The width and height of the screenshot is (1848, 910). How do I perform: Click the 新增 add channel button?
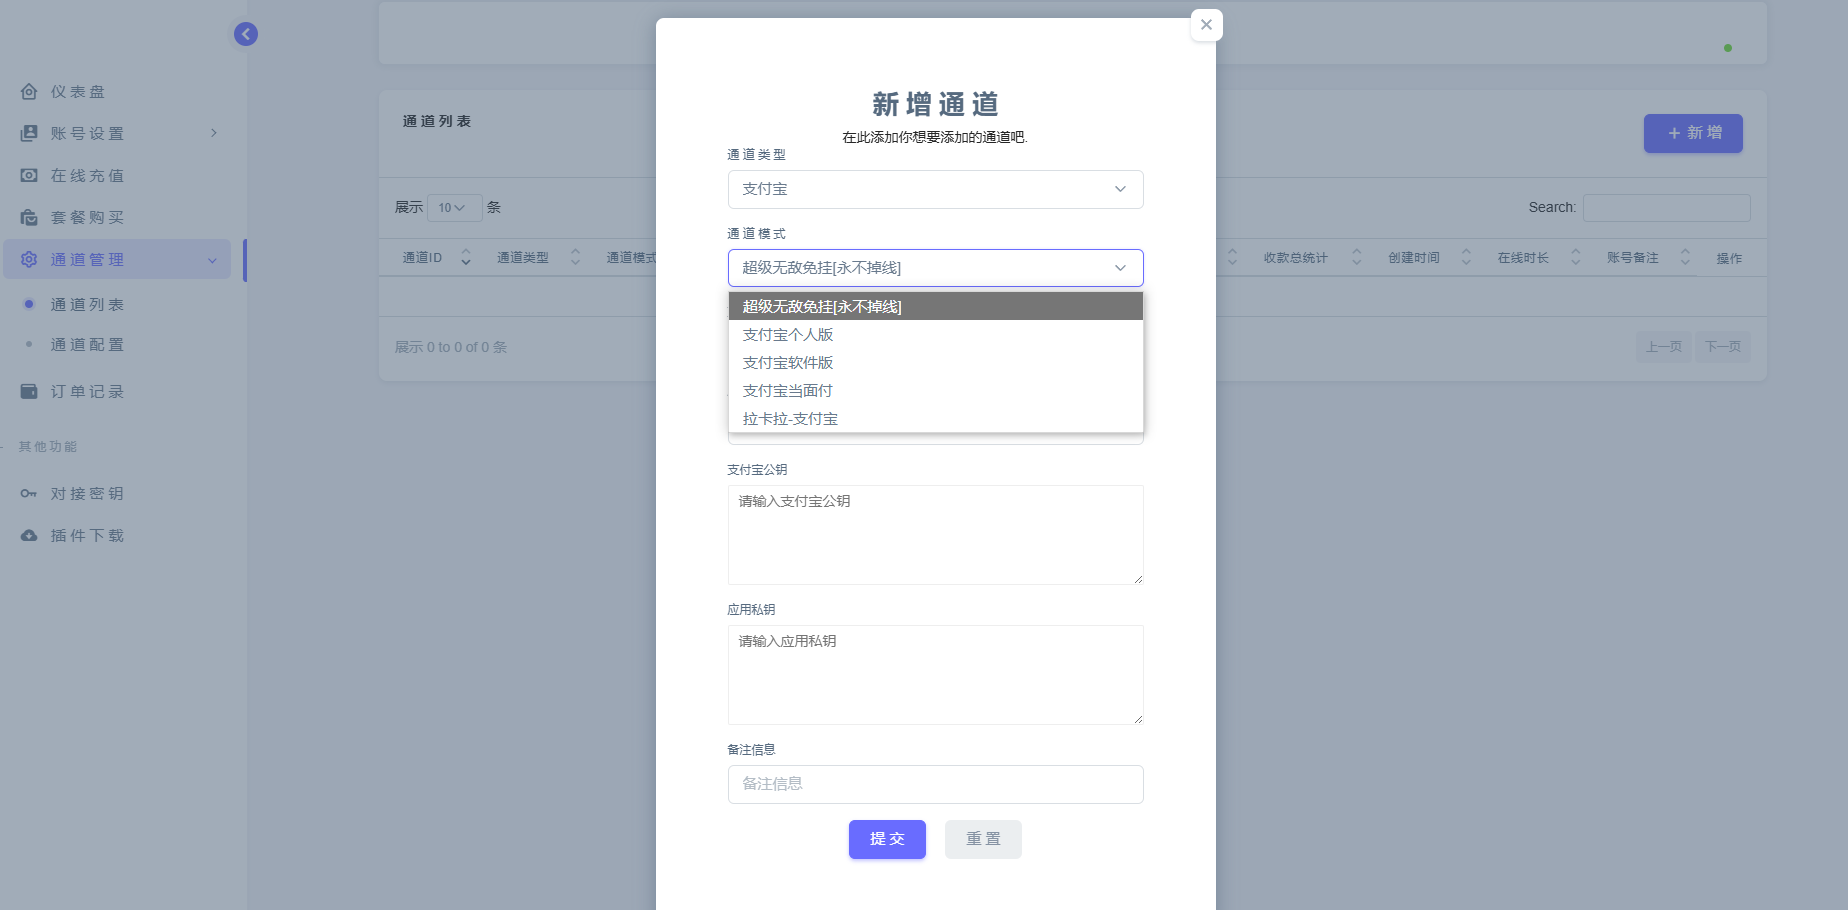[1693, 133]
